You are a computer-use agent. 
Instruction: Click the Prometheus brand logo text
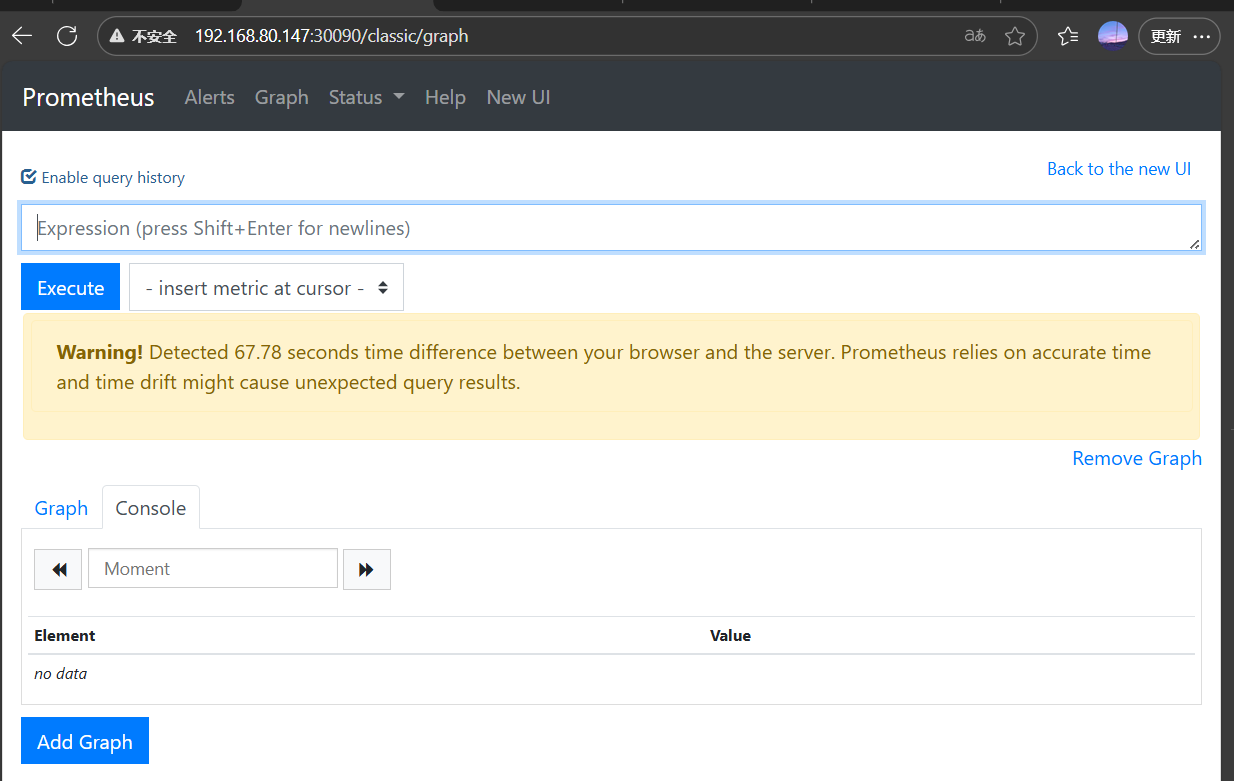88,97
